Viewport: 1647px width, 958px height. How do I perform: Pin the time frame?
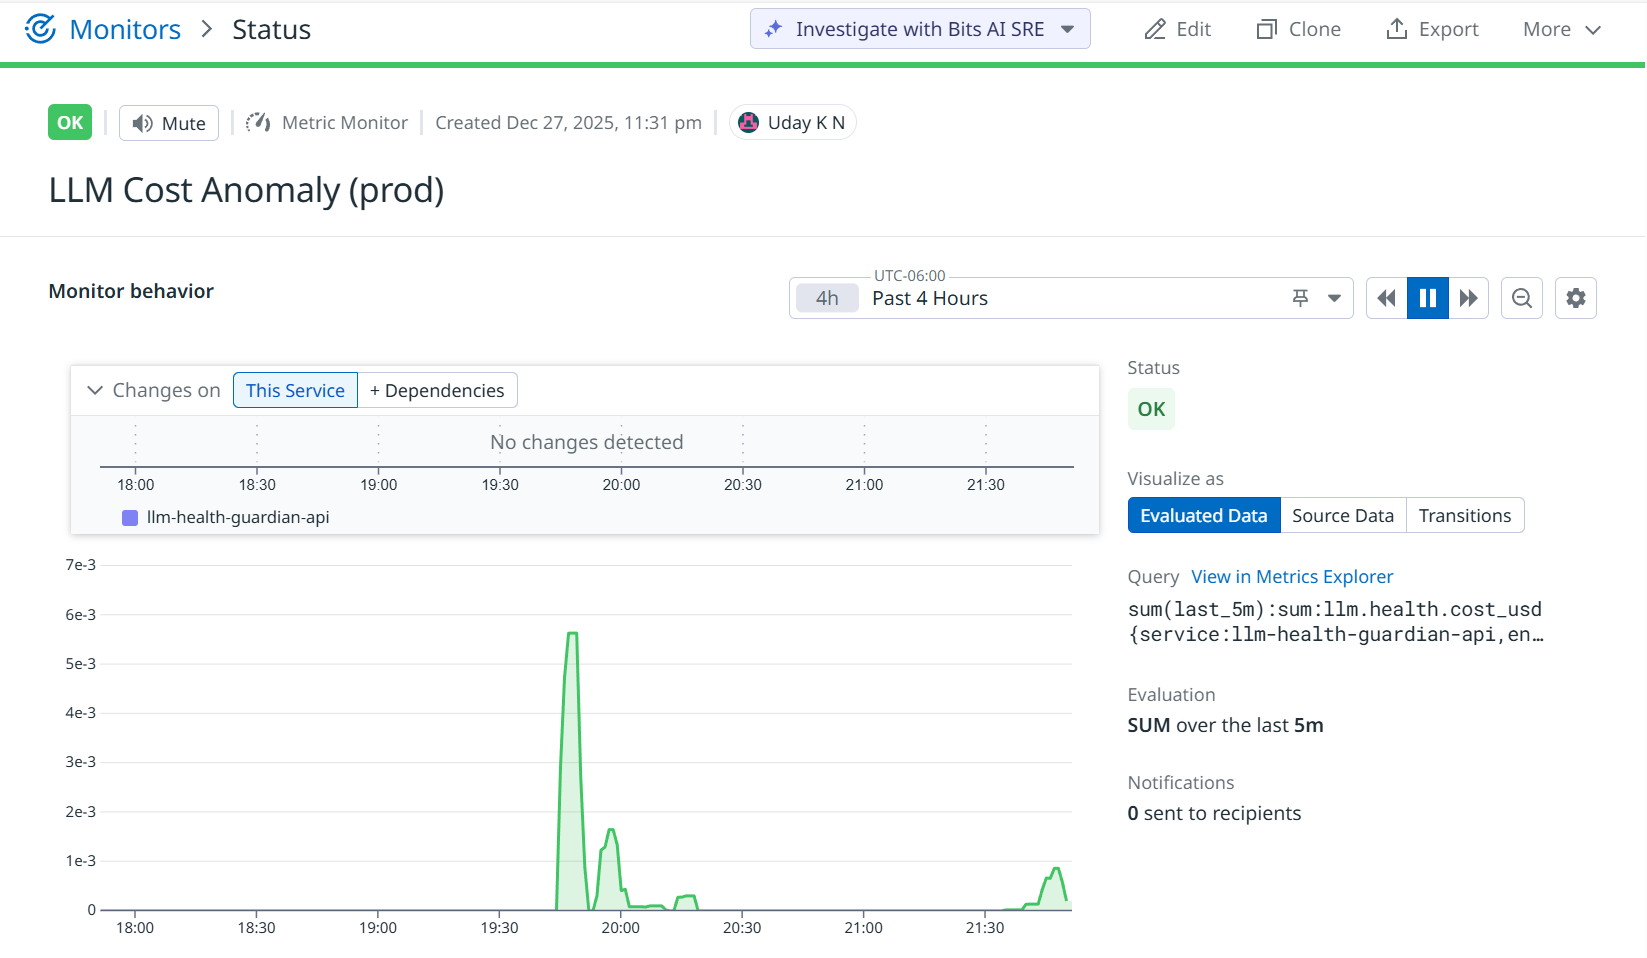1300,298
